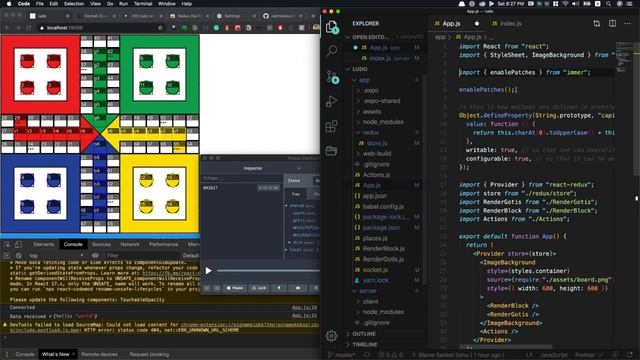The height and width of the screenshot is (360, 640).
Task: Expand the OUTLINE section
Action: (363, 334)
